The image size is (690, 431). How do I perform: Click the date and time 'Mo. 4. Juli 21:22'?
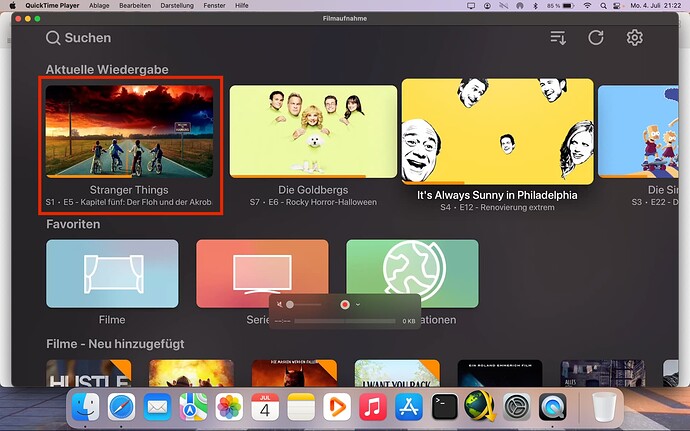pos(656,6)
